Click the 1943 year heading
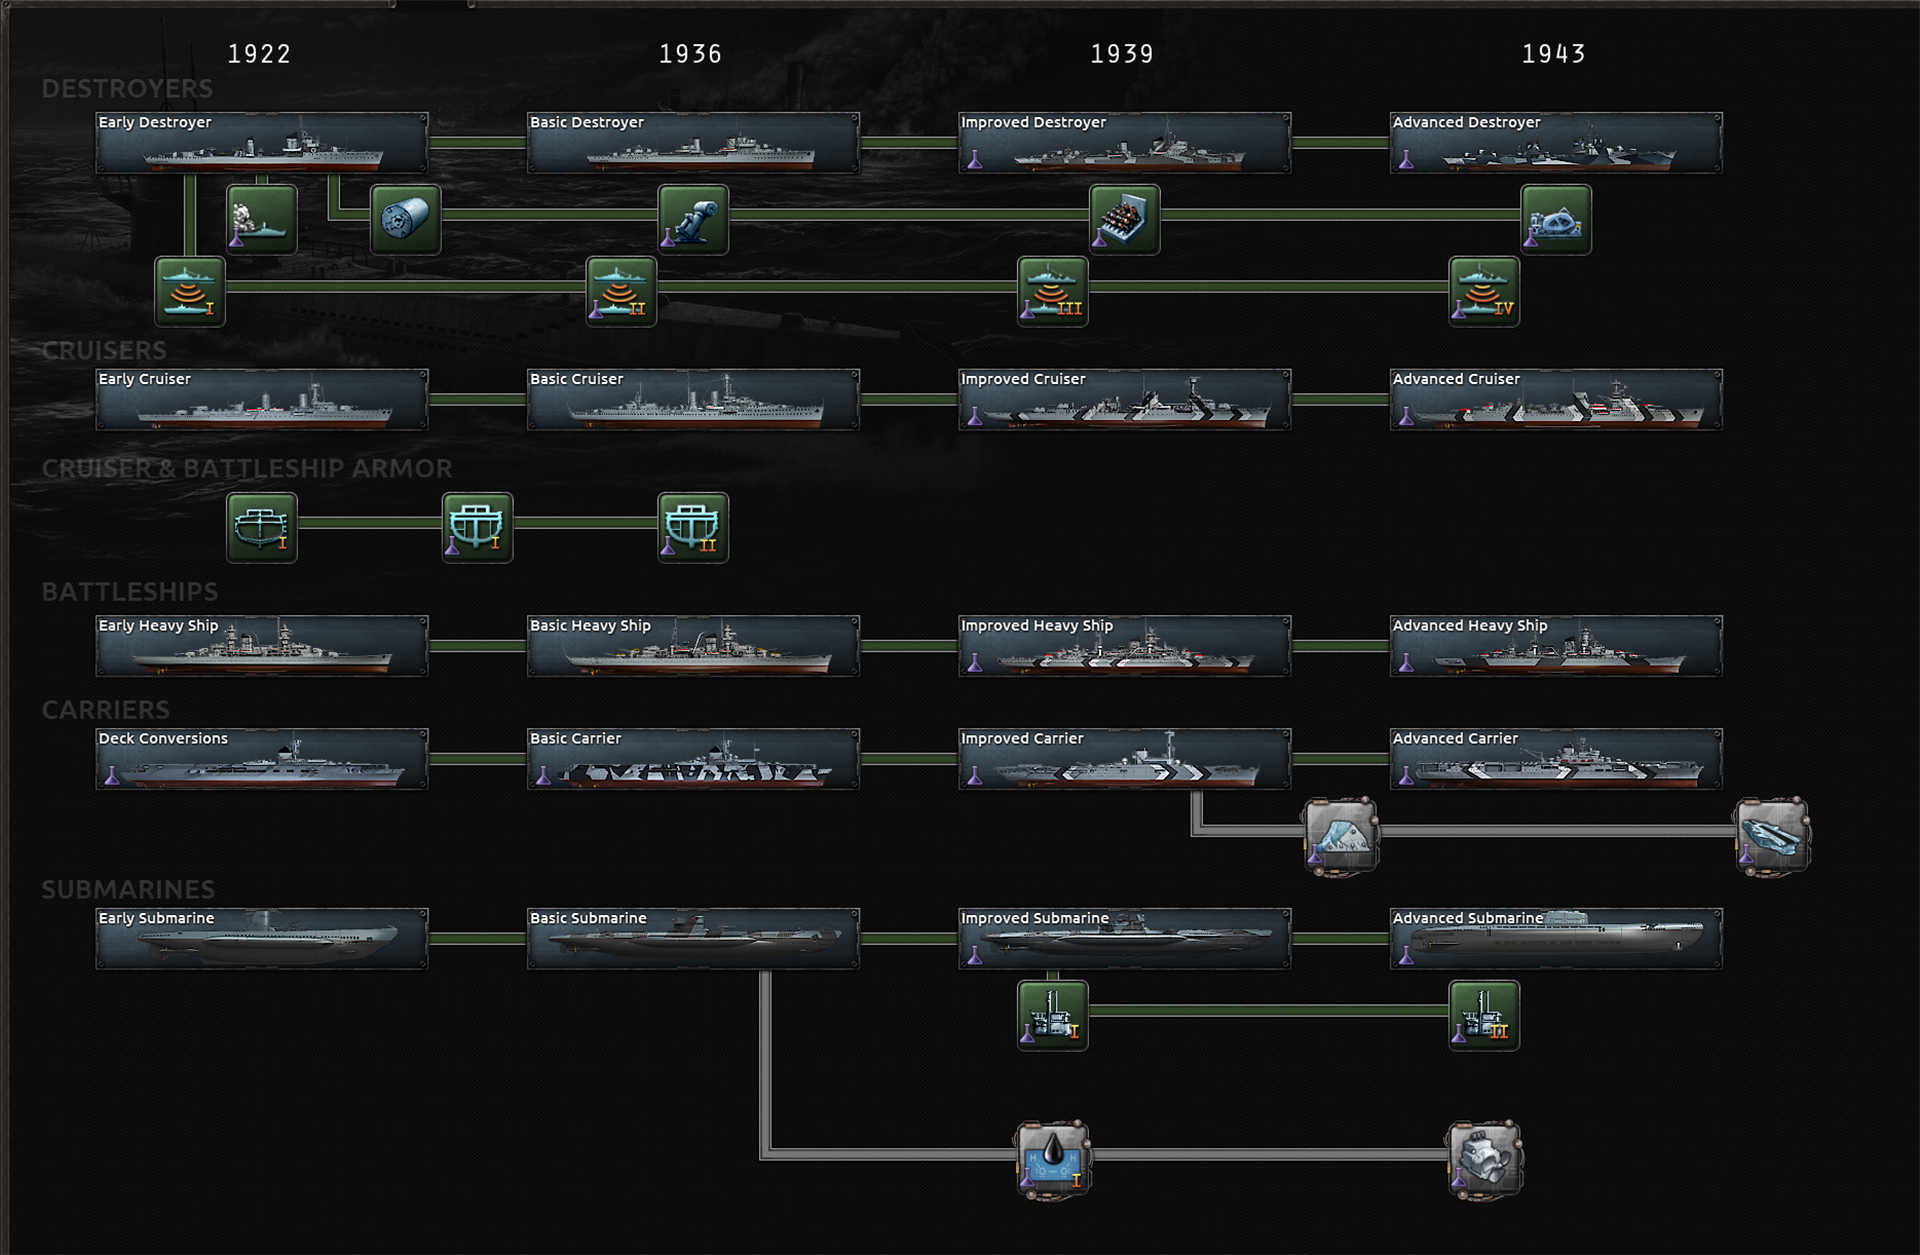Screen dimensions: 1920x1255 click(x=1554, y=54)
